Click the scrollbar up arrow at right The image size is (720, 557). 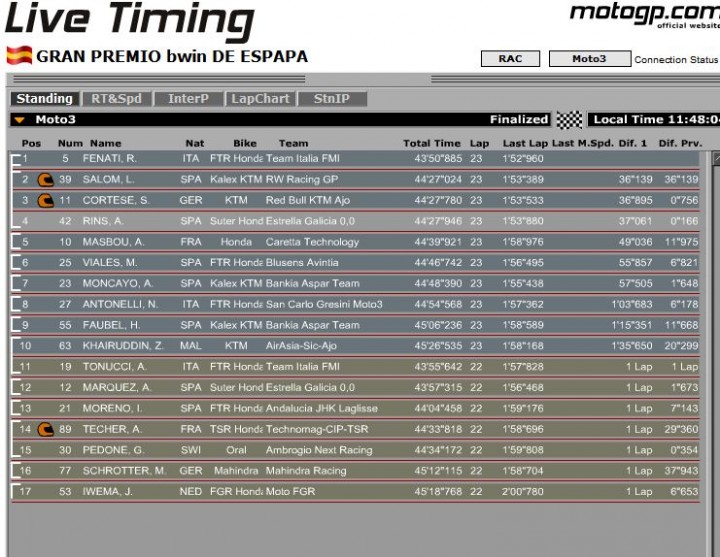click(716, 159)
